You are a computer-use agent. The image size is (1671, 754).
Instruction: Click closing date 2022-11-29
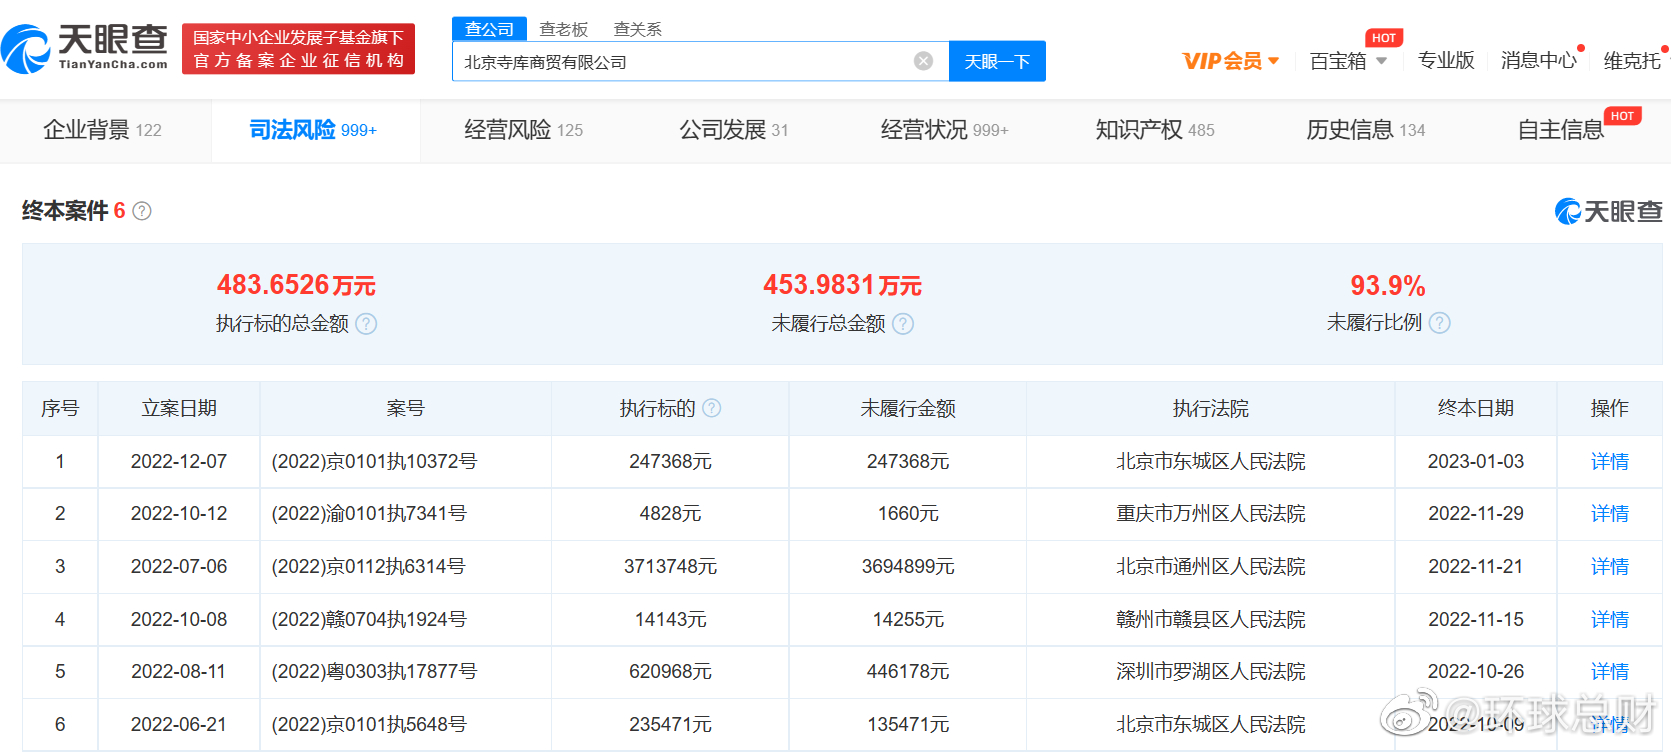tap(1476, 513)
